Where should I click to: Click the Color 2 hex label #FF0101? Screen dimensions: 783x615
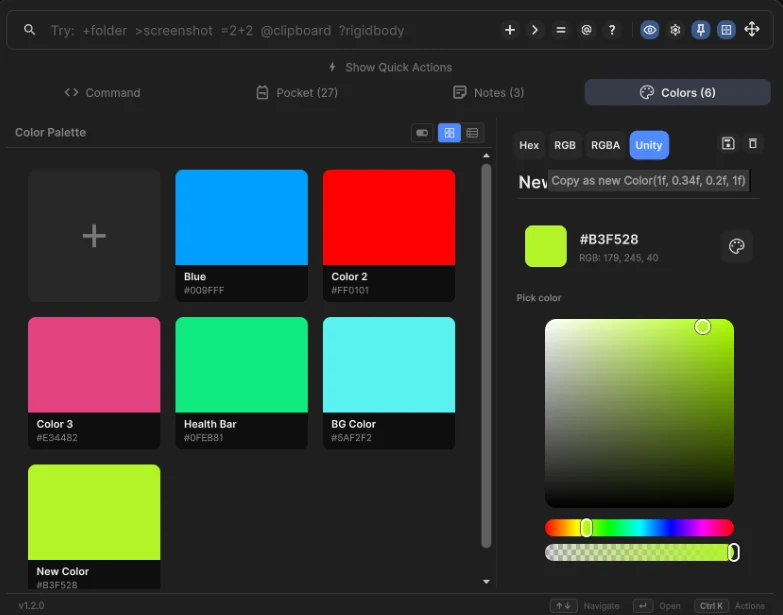point(350,291)
